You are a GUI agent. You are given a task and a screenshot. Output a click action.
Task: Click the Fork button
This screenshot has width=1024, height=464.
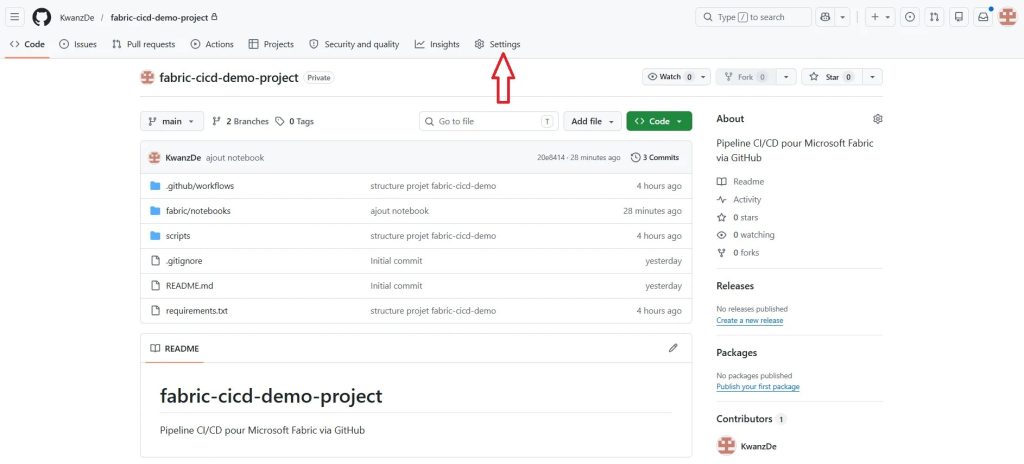pyautogui.click(x=746, y=77)
